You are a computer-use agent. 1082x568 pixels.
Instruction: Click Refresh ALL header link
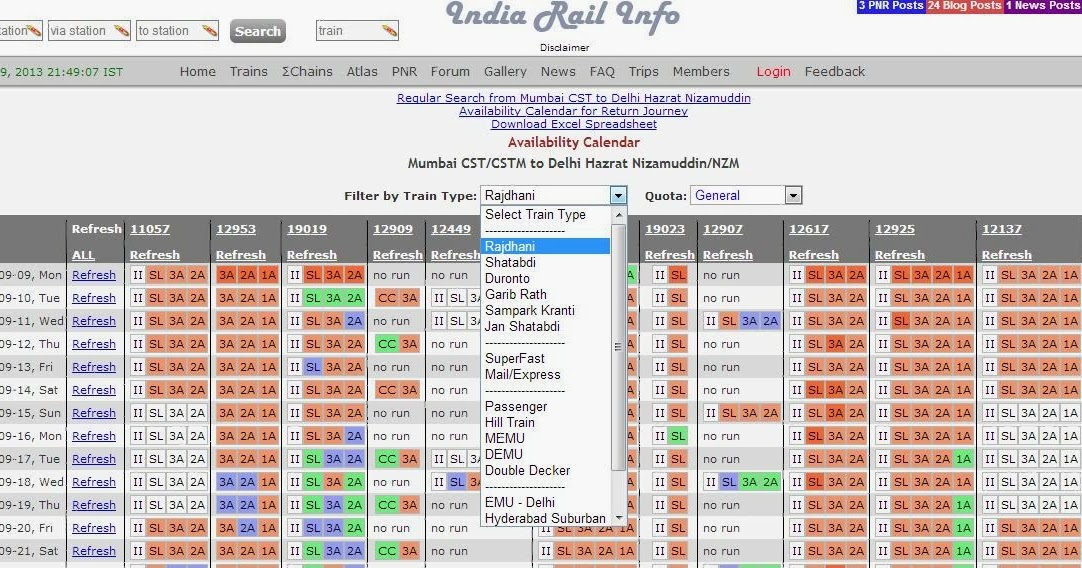coord(83,255)
